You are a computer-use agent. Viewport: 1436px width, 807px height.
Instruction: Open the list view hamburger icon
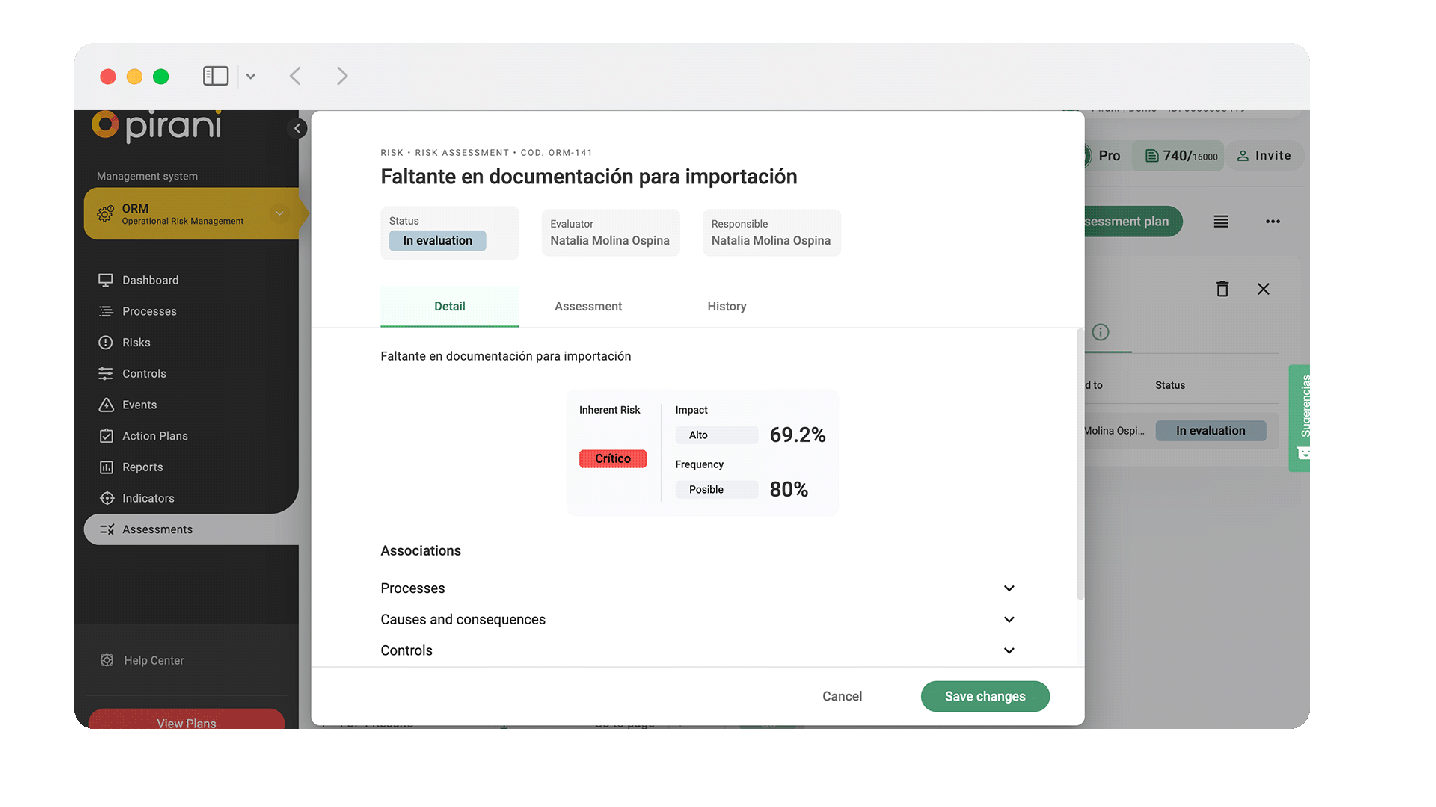click(x=1219, y=221)
